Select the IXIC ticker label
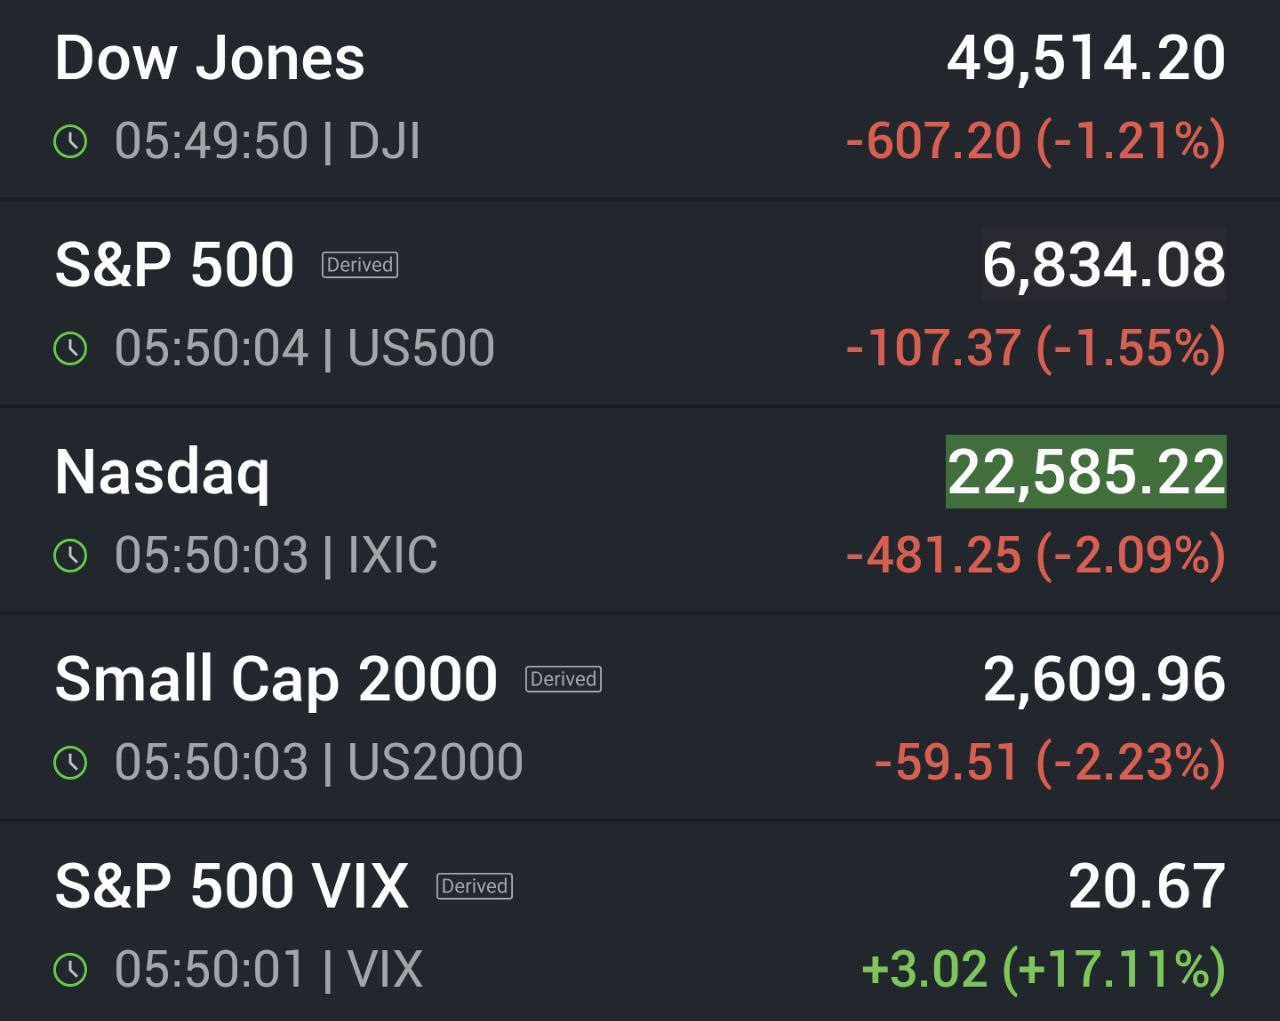Image resolution: width=1280 pixels, height=1021 pixels. pos(397,554)
